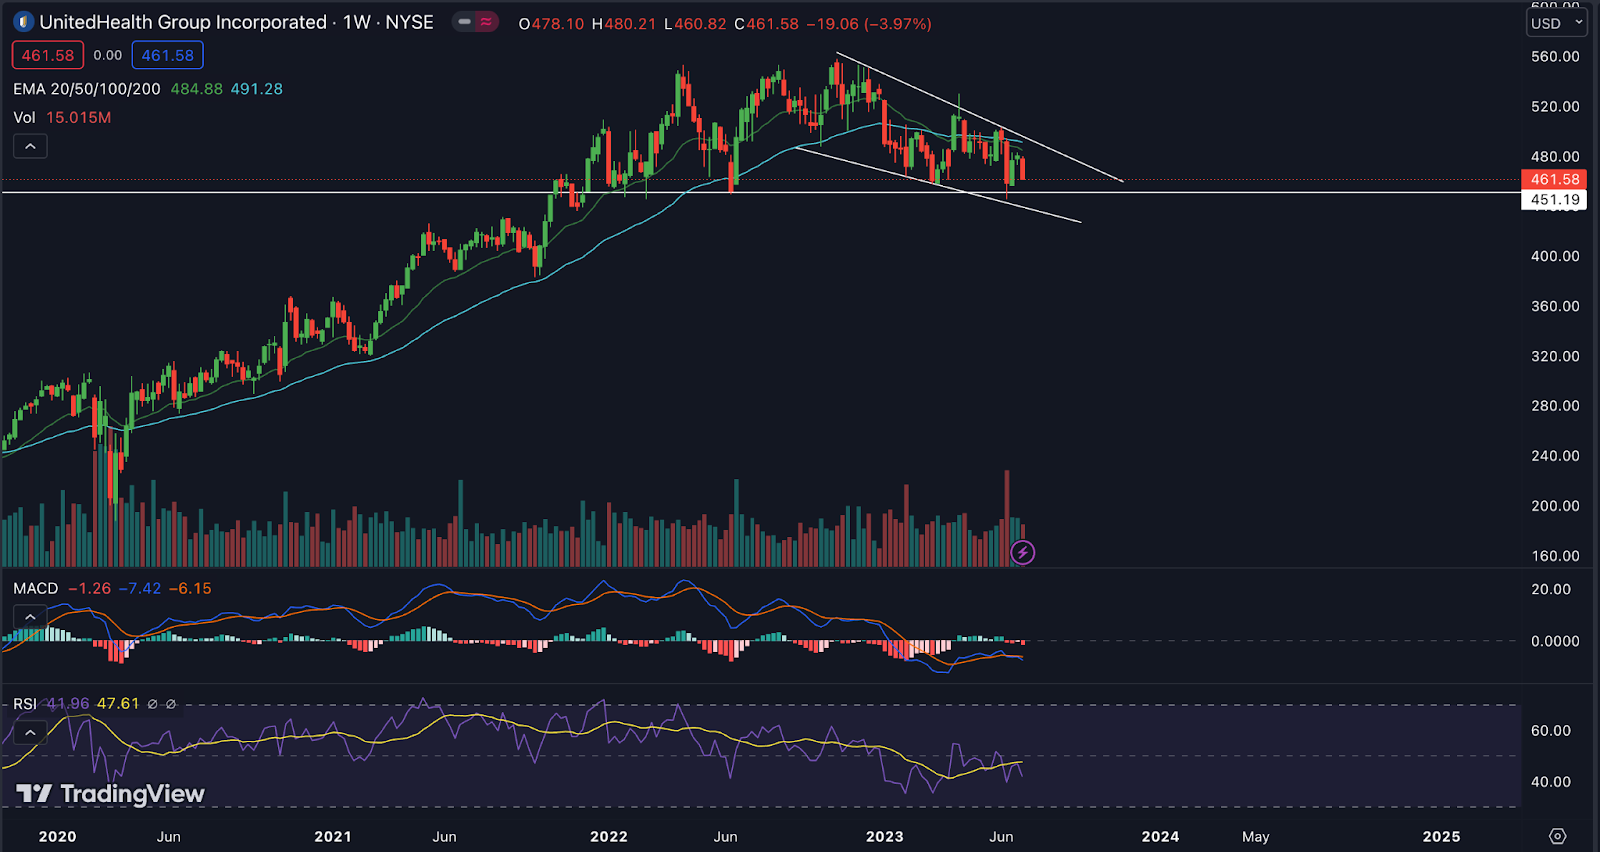
Task: Click the 400.00 price axis label
Action: tap(1555, 256)
